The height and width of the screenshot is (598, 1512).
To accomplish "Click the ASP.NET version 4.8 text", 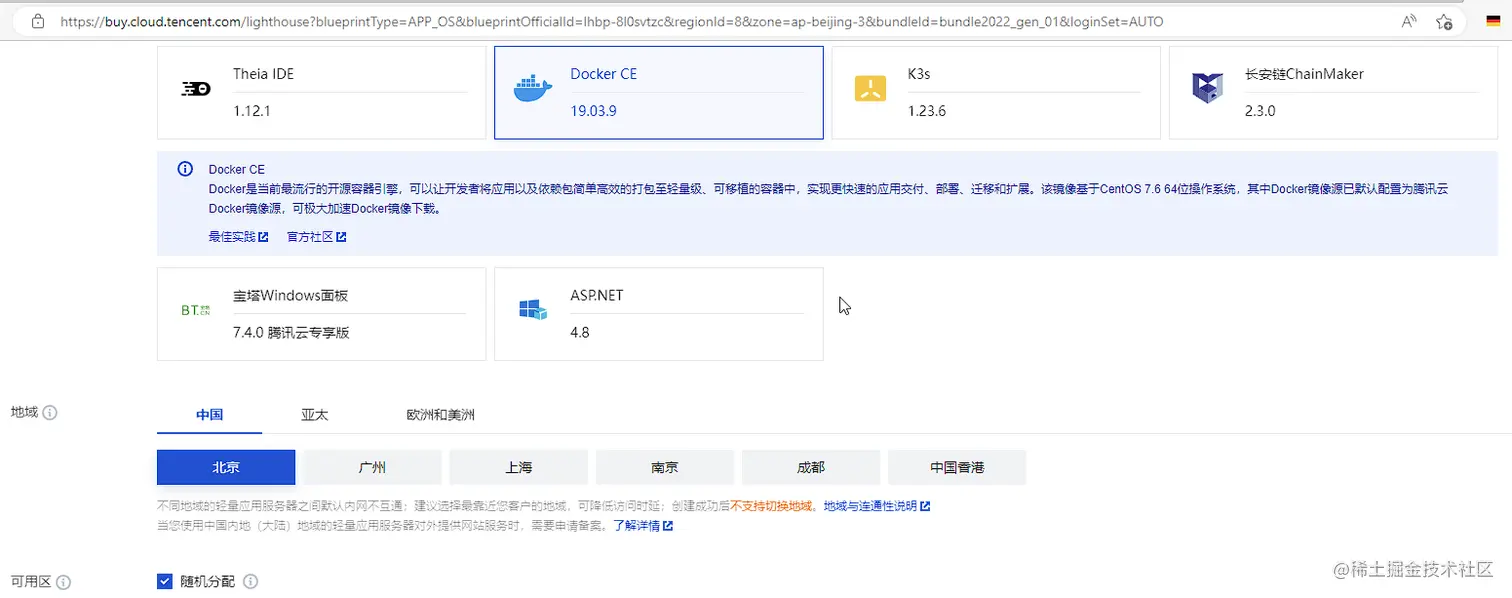I will pyautogui.click(x=580, y=333).
